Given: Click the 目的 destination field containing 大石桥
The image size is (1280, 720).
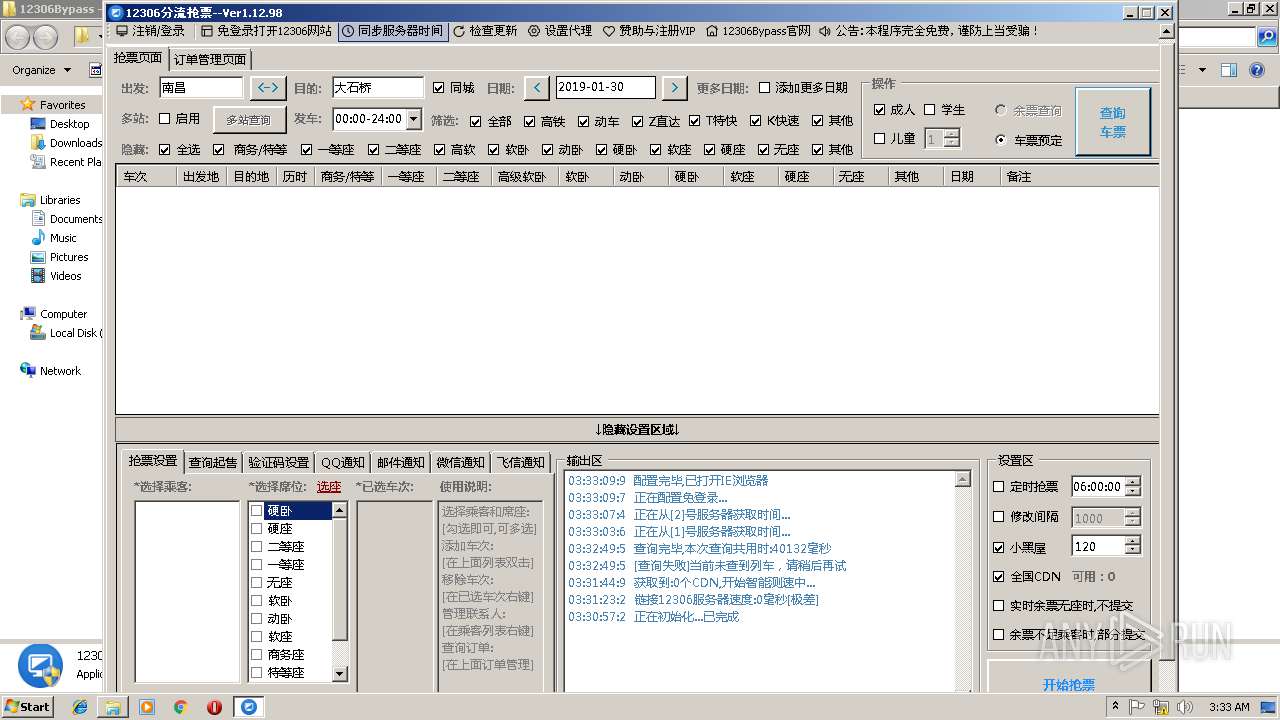Looking at the screenshot, I should pos(378,88).
